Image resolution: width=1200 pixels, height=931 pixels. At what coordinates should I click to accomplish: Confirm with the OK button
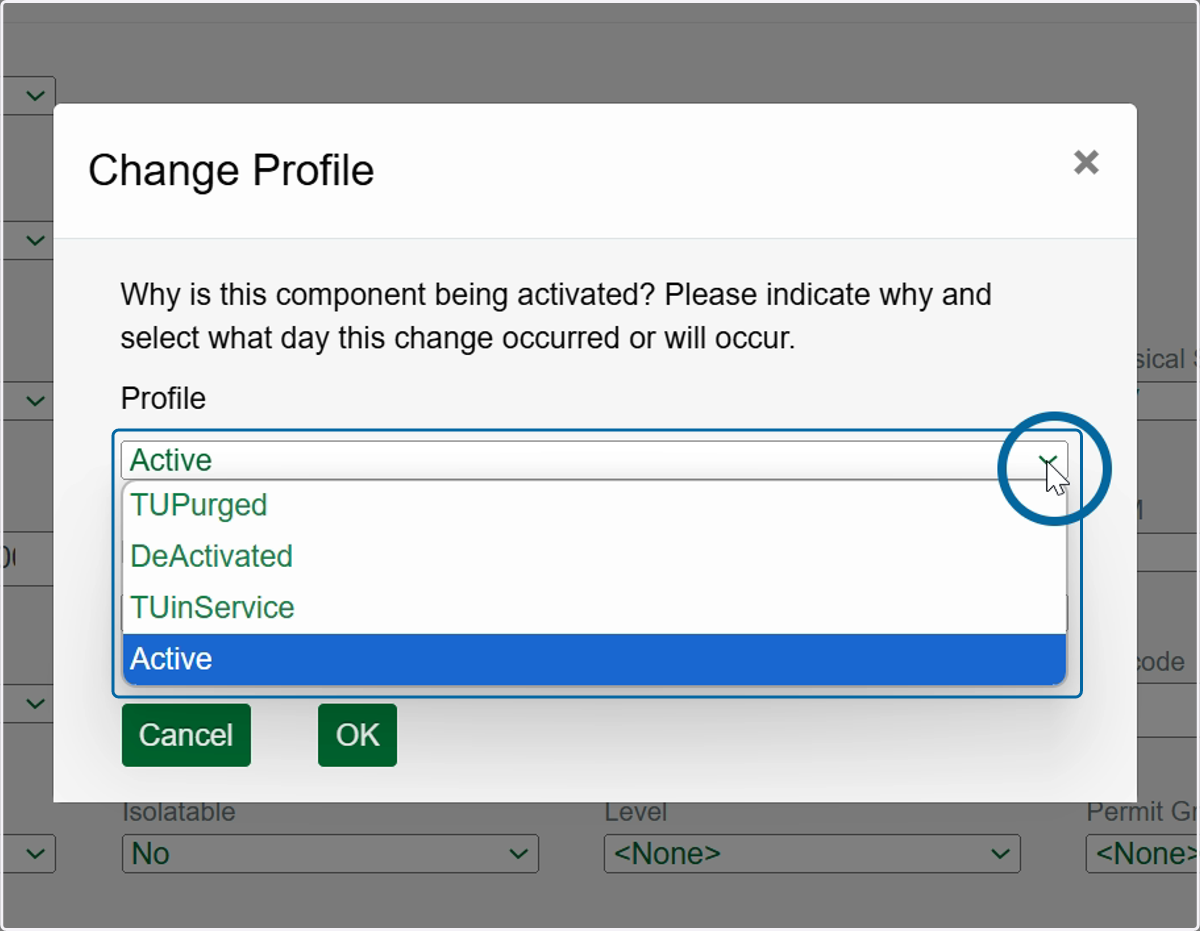click(x=357, y=735)
